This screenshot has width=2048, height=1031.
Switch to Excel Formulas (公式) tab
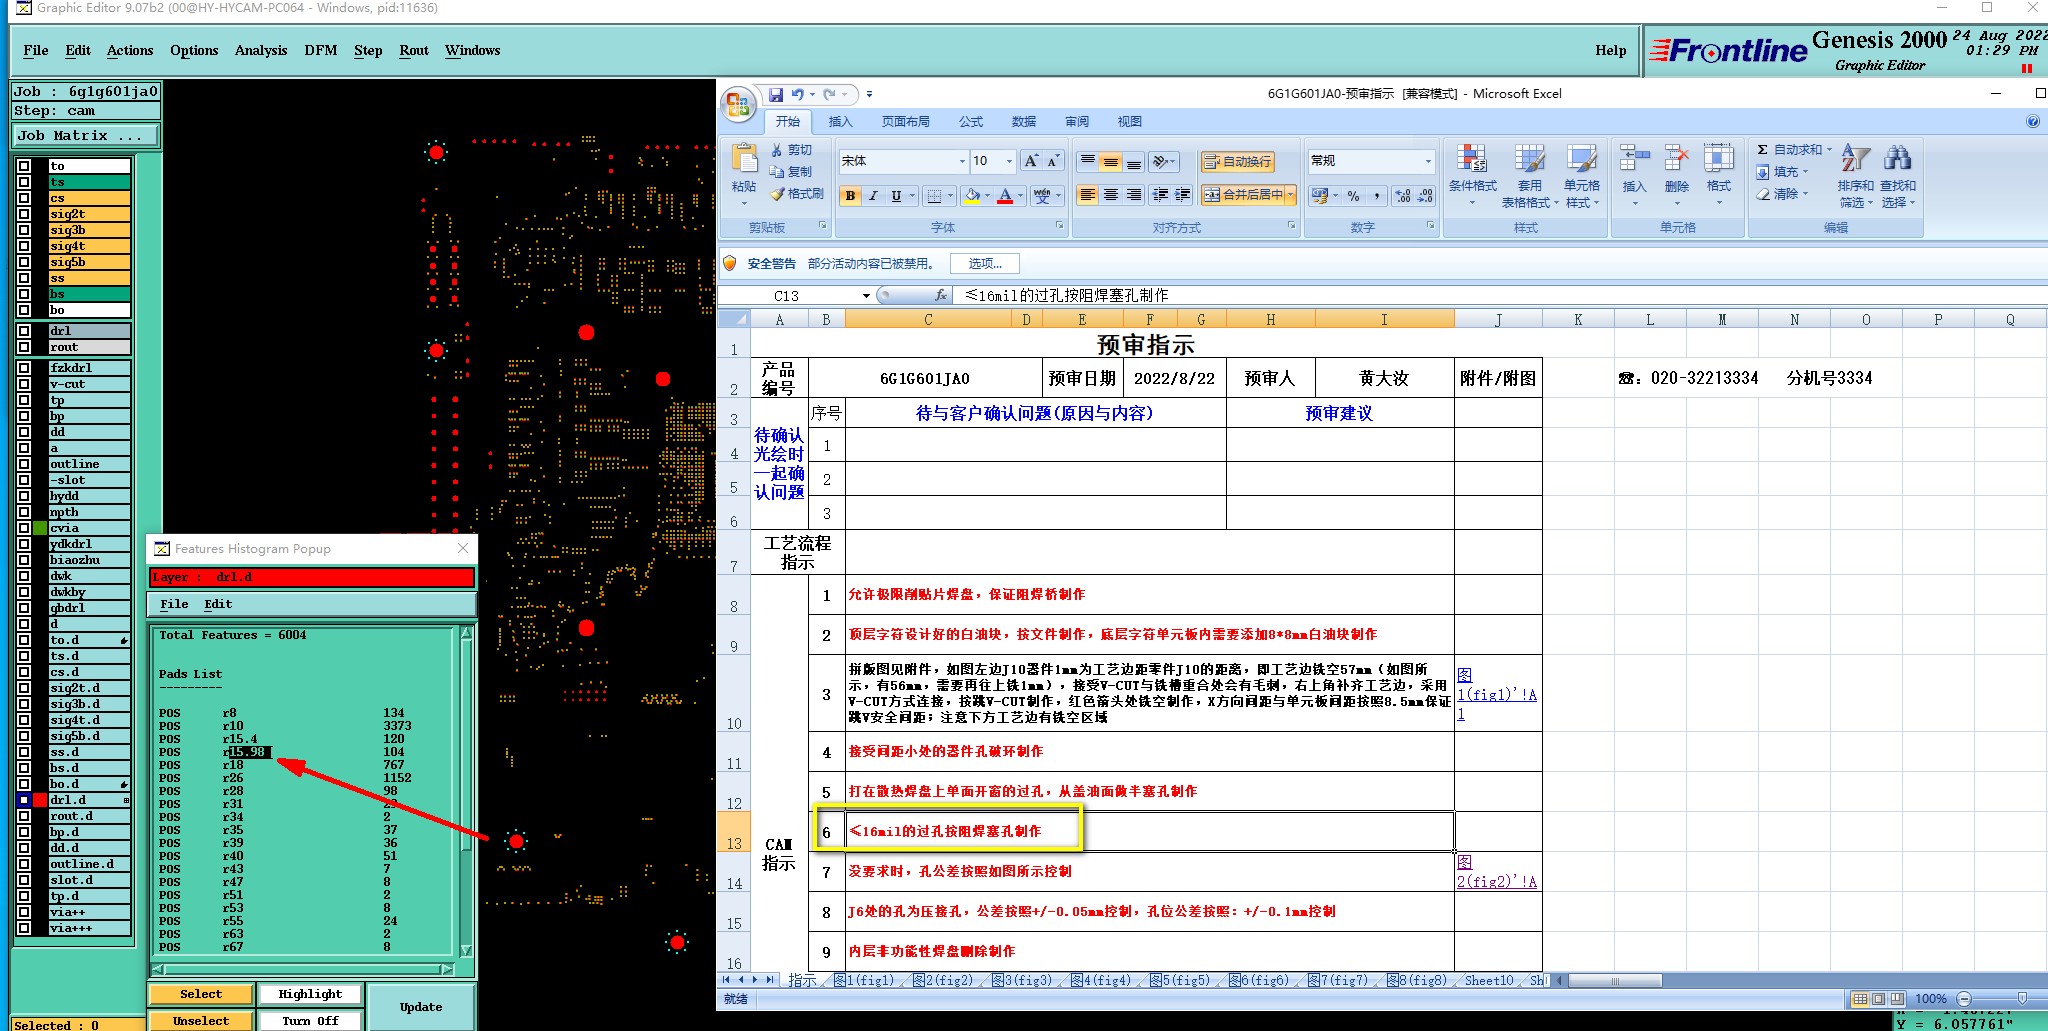pos(971,122)
